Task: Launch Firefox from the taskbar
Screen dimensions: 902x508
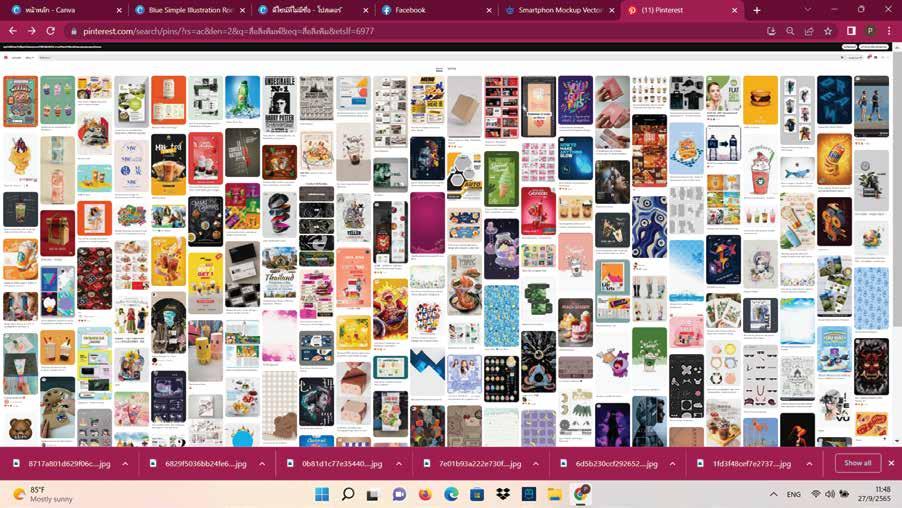Action: (425, 494)
